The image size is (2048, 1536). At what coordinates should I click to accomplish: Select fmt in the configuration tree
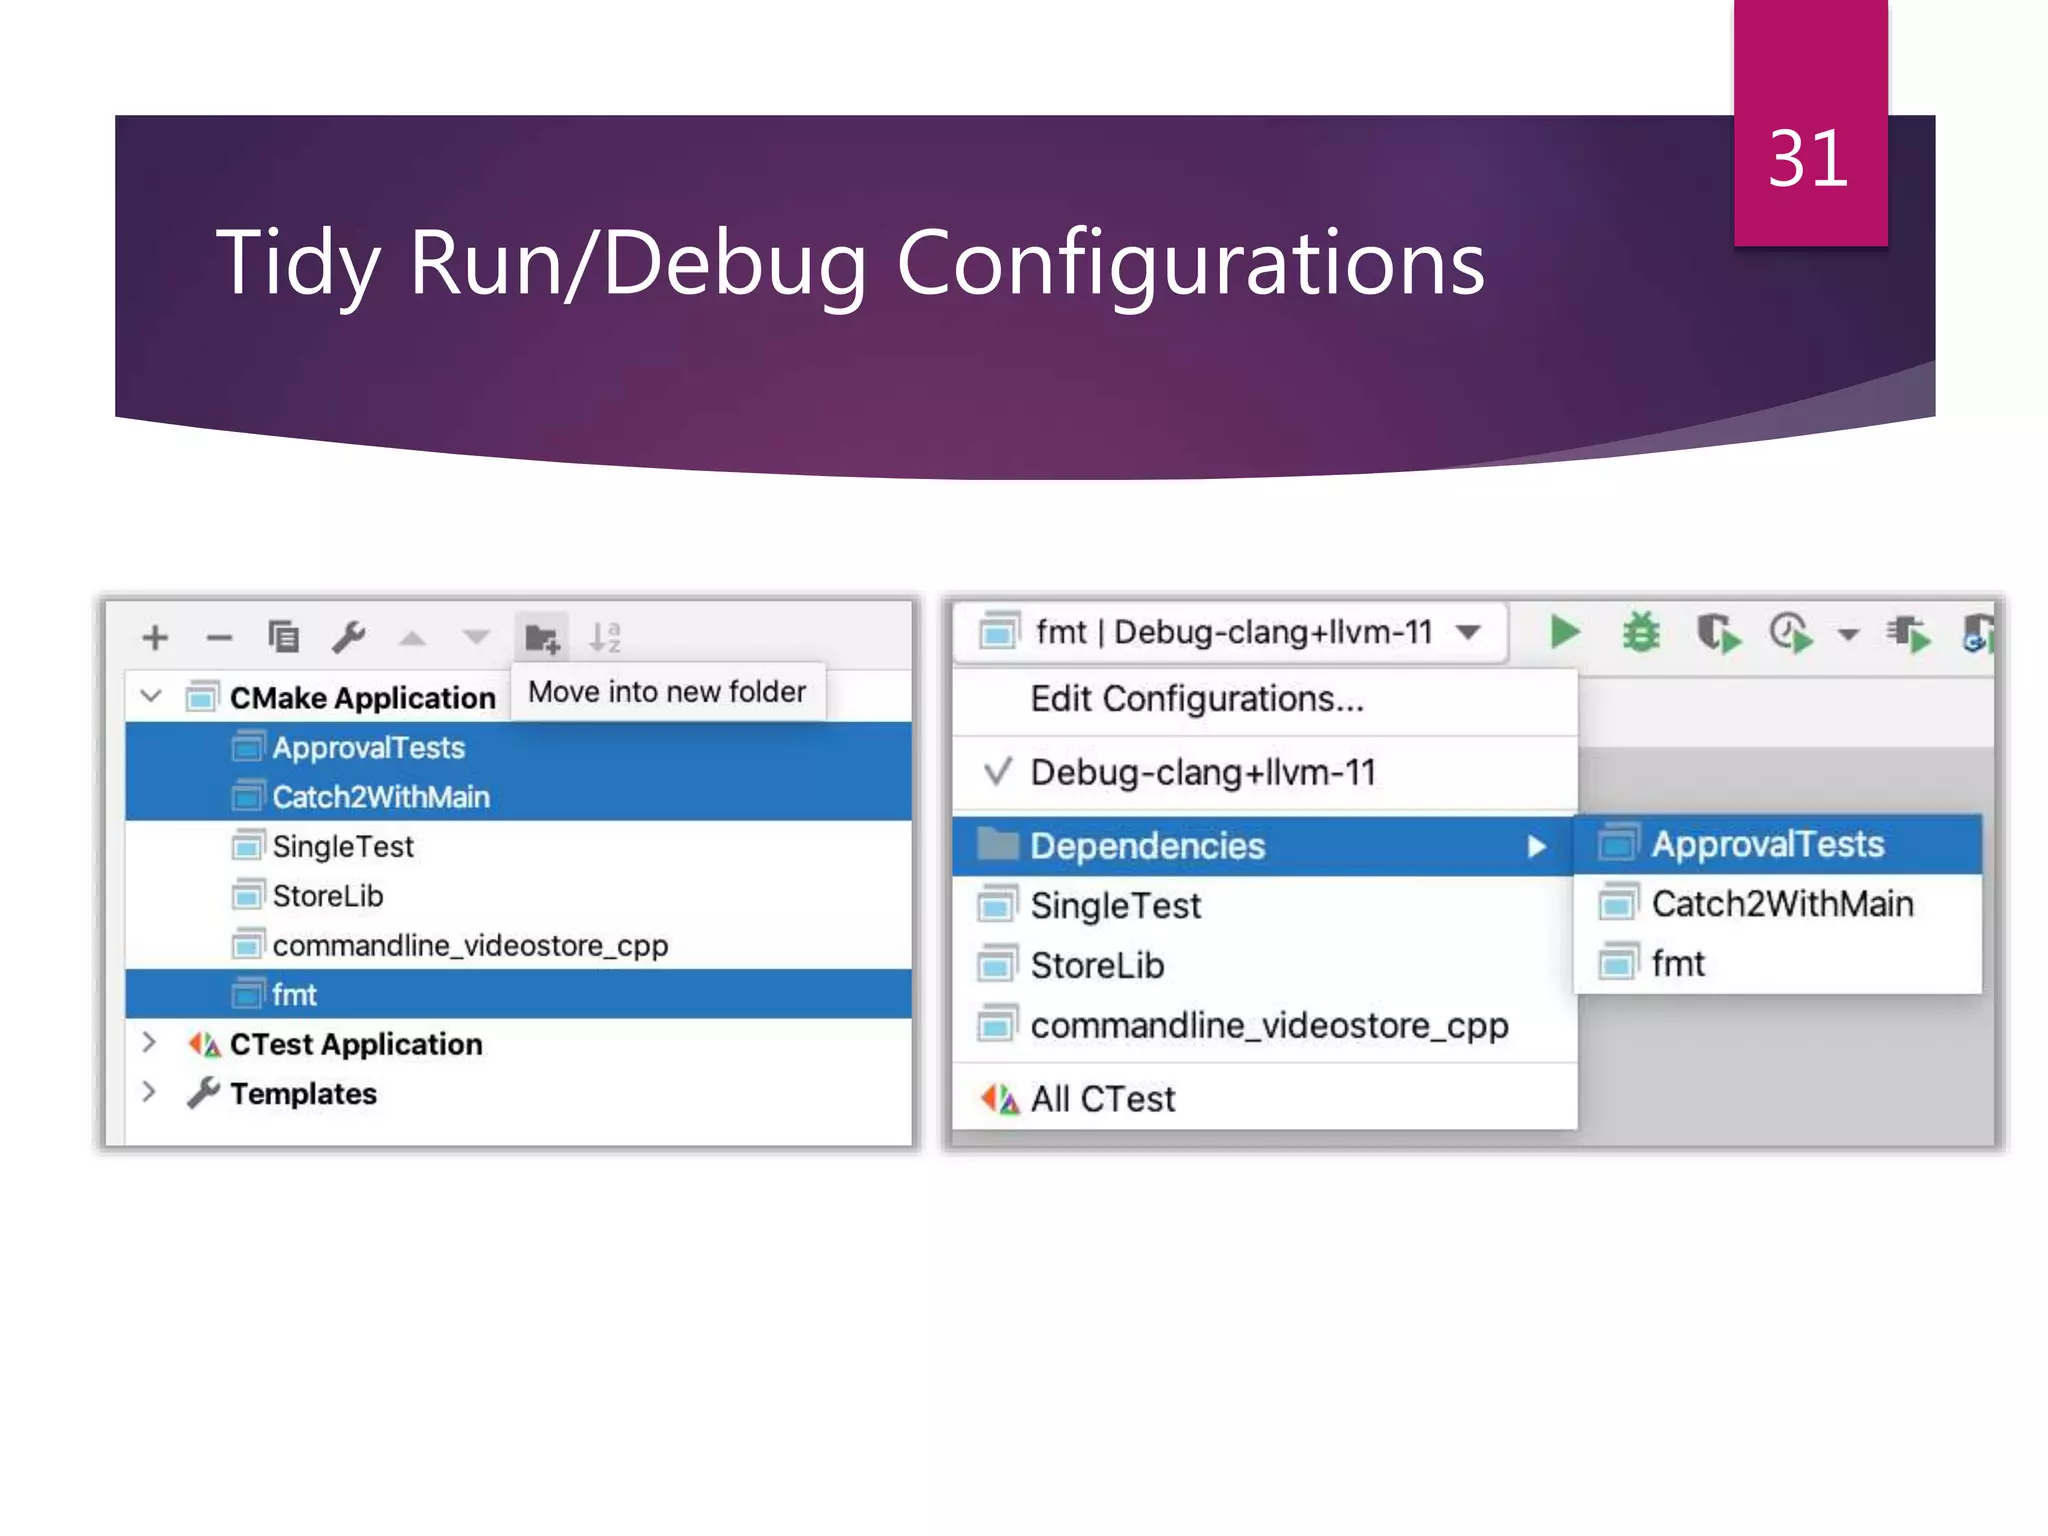click(x=518, y=994)
